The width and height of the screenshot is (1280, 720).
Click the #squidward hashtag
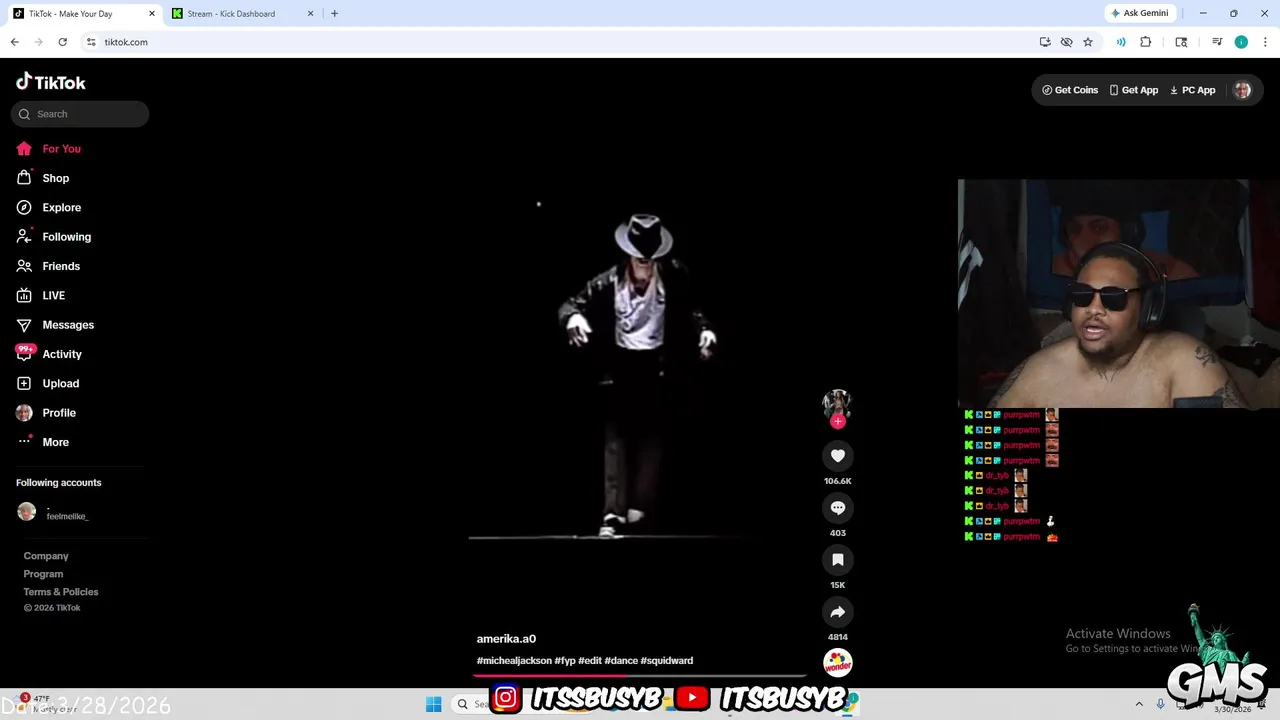tap(667, 661)
